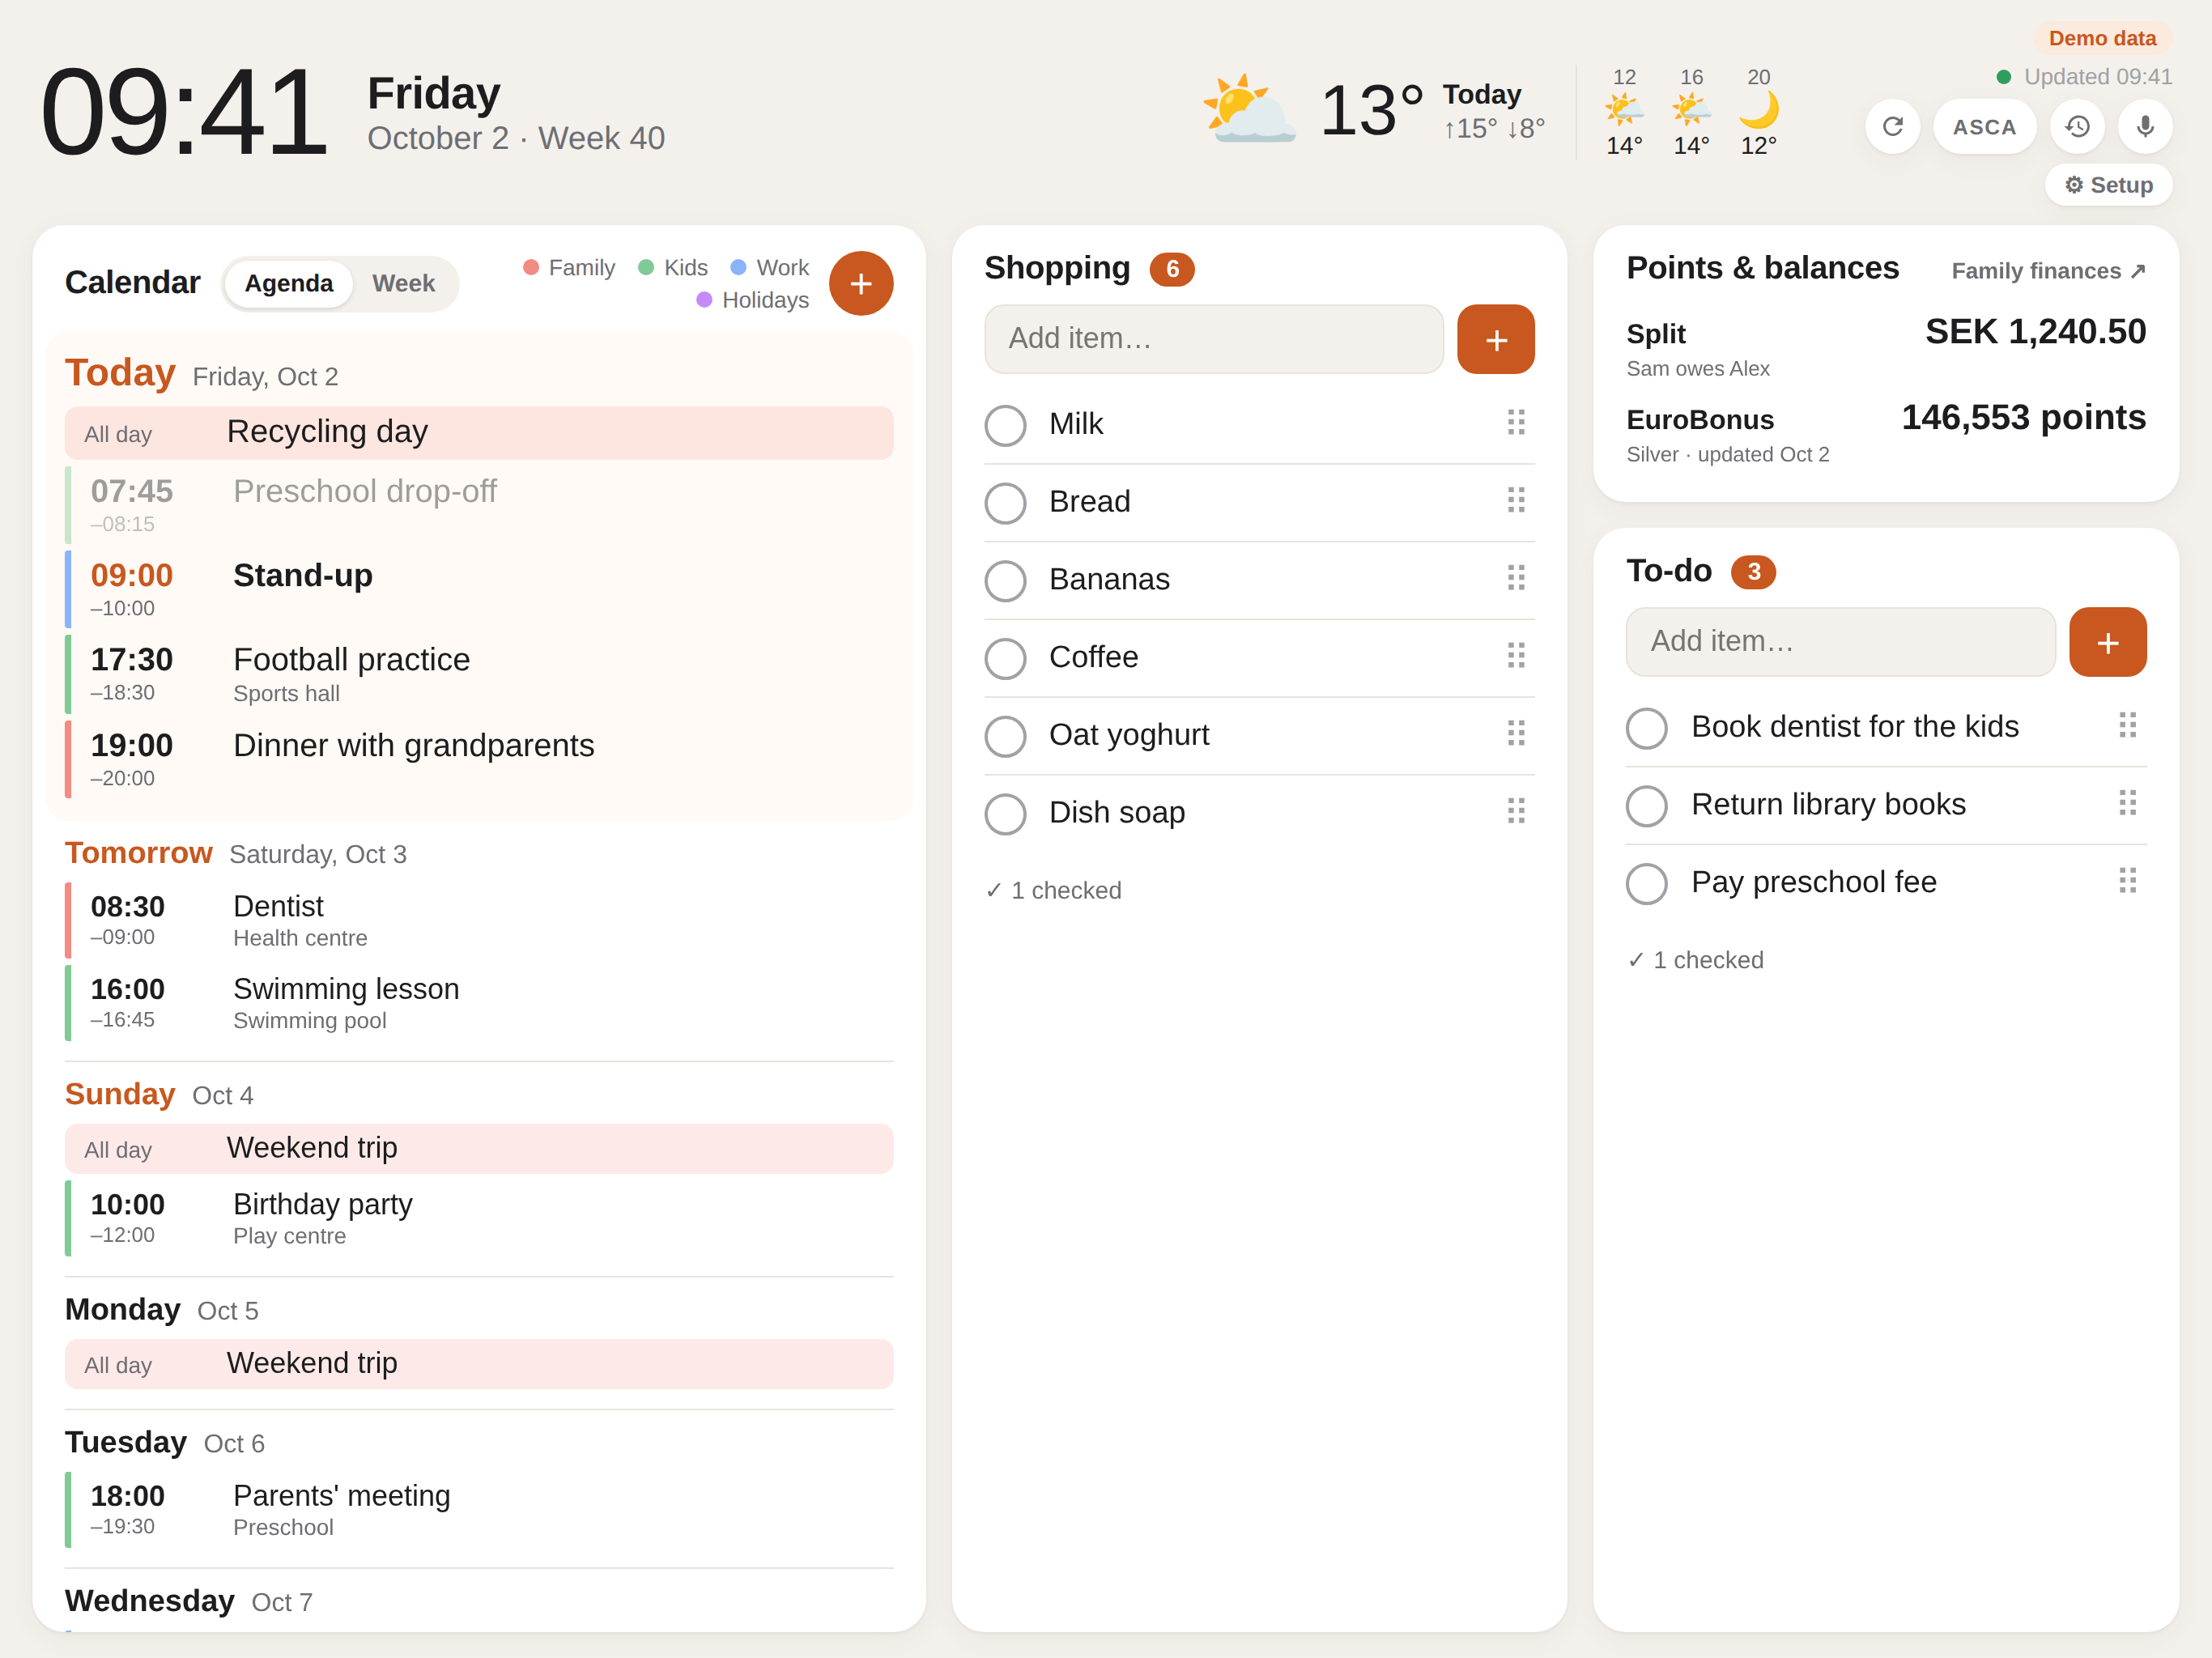Open the Recycling day all-day event
2212x1658 pixels.
pyautogui.click(x=479, y=433)
